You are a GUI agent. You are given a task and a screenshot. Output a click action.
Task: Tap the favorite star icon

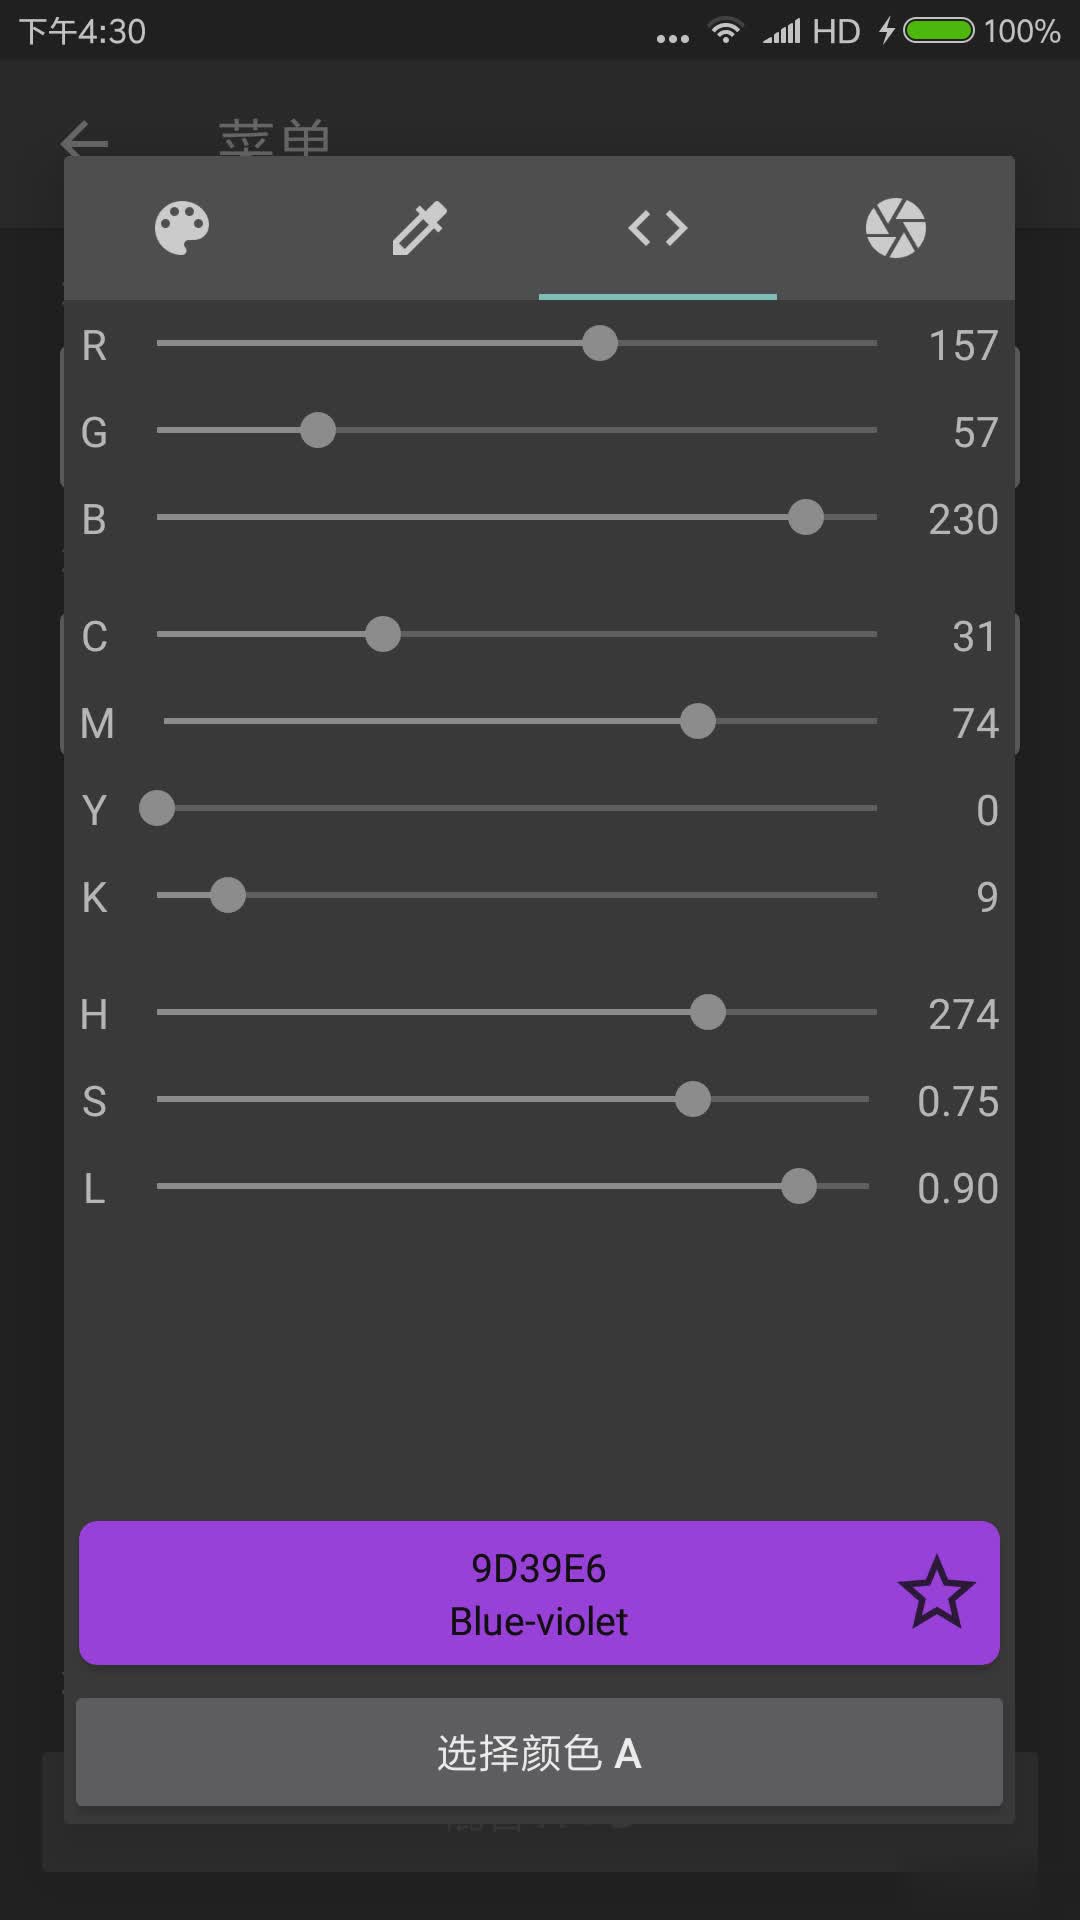936,1592
